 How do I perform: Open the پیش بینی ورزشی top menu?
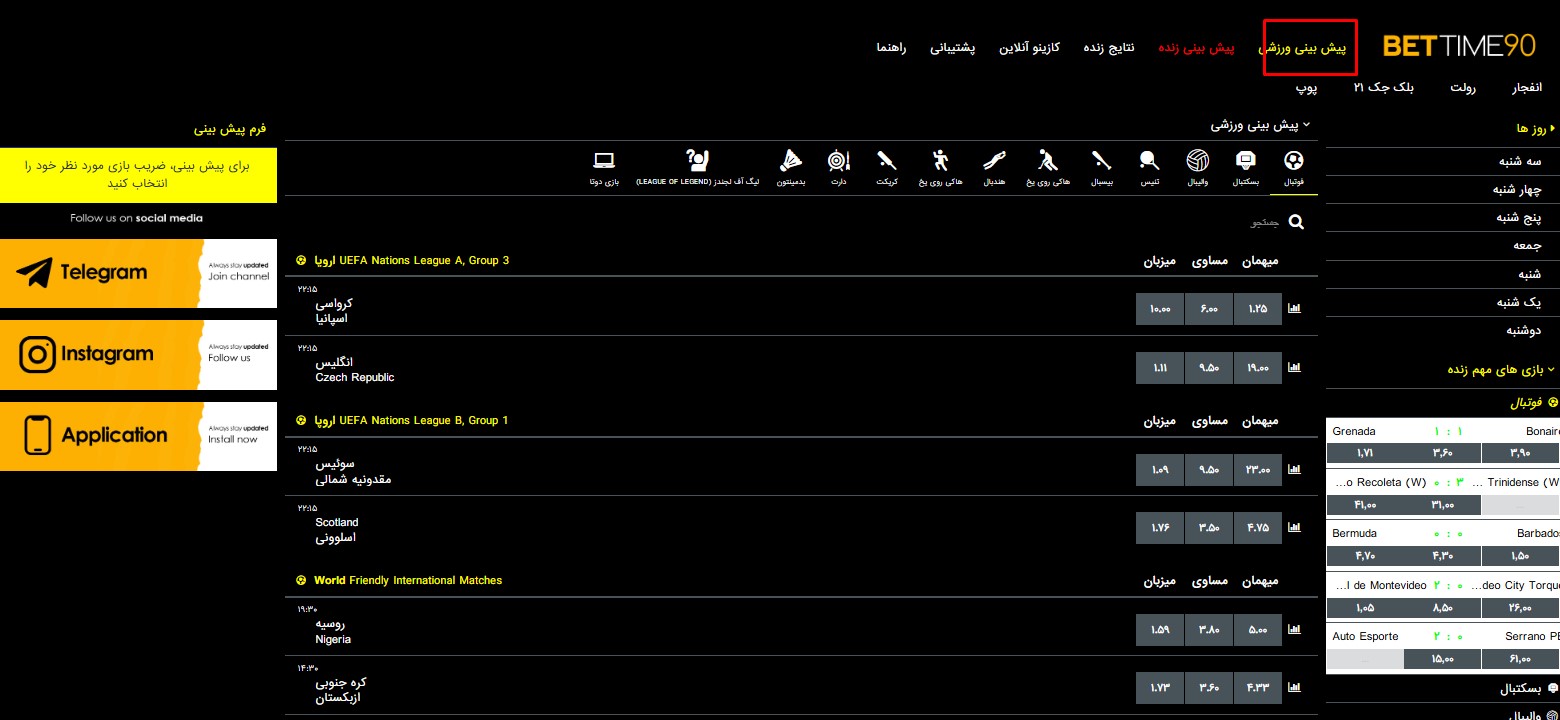[1303, 47]
